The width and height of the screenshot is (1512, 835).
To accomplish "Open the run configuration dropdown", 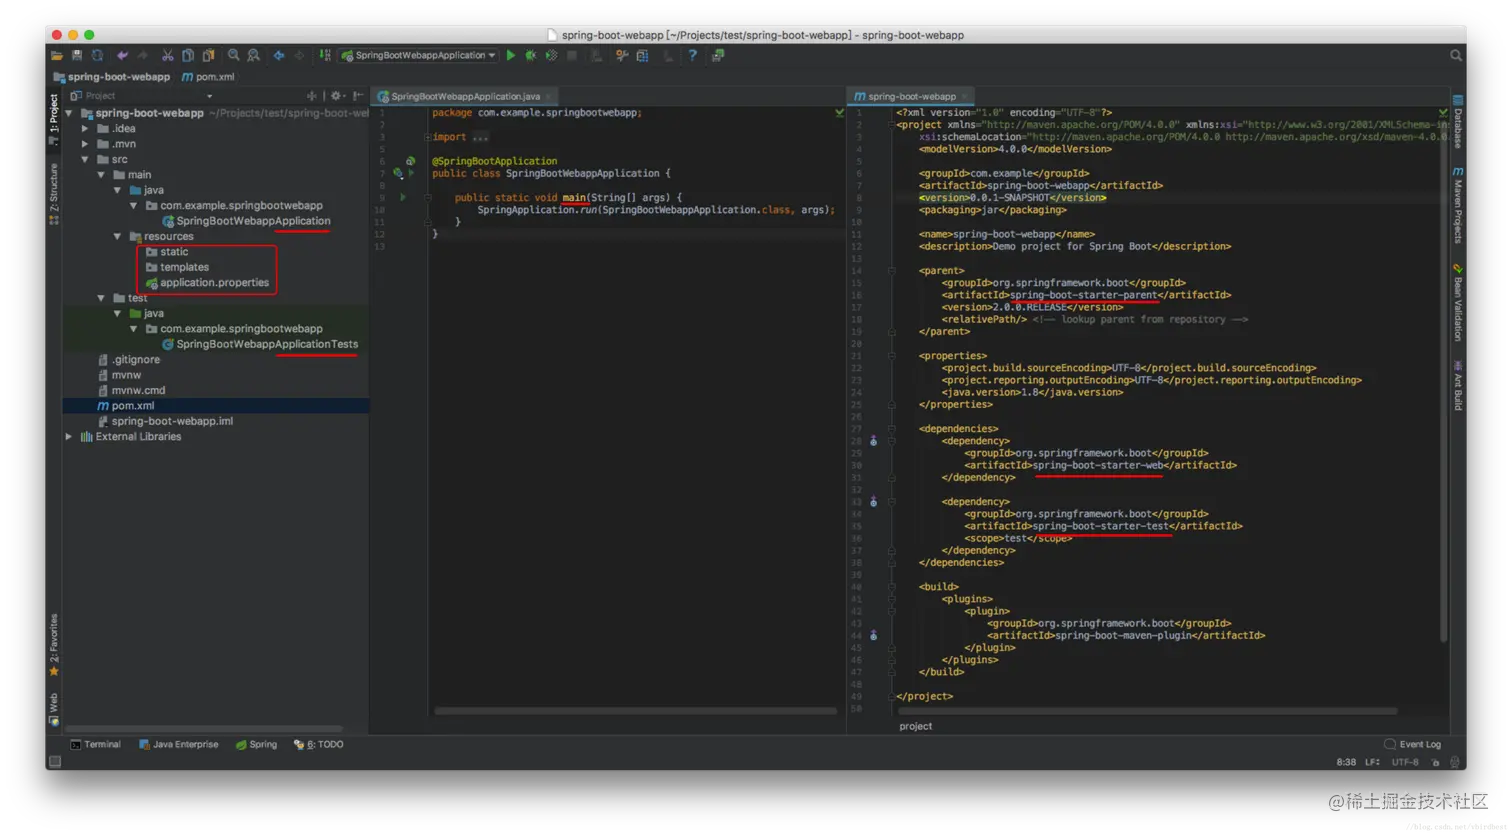I will pyautogui.click(x=418, y=56).
